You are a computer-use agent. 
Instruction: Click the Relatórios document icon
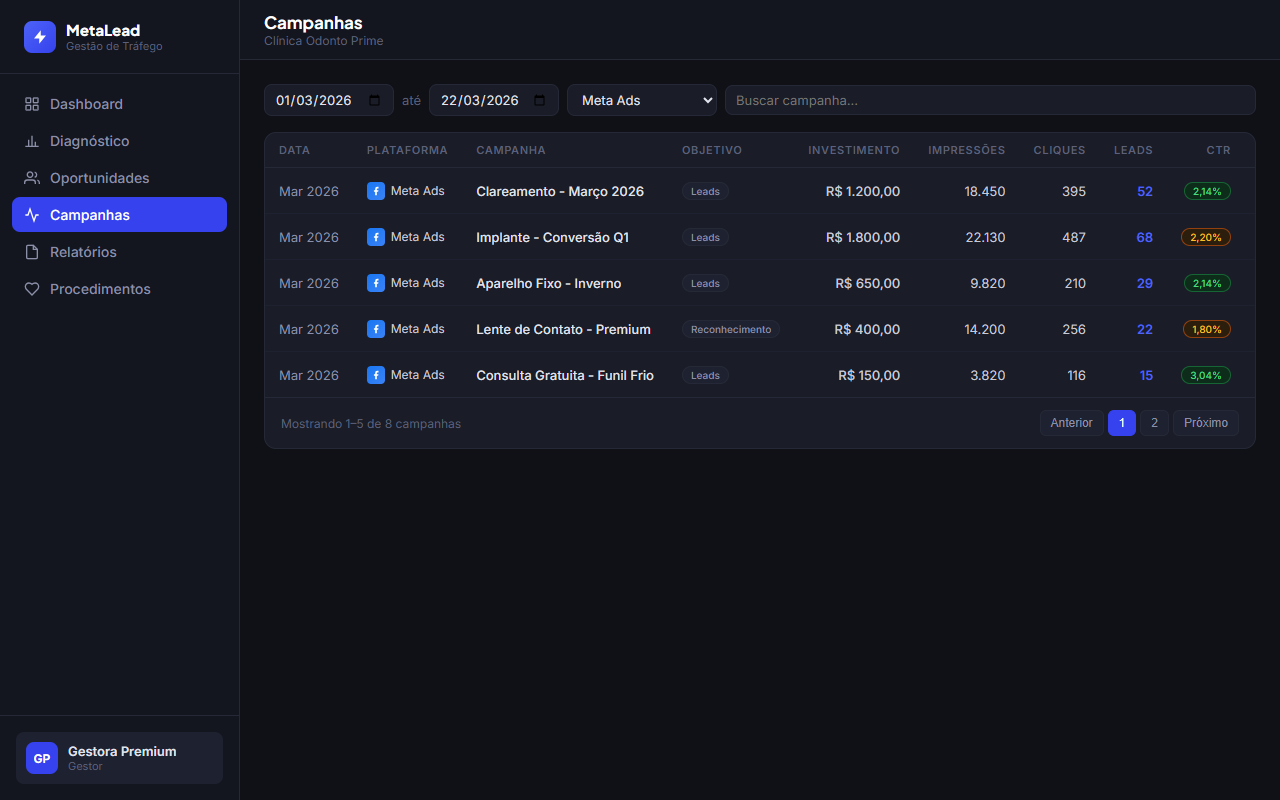(x=32, y=252)
